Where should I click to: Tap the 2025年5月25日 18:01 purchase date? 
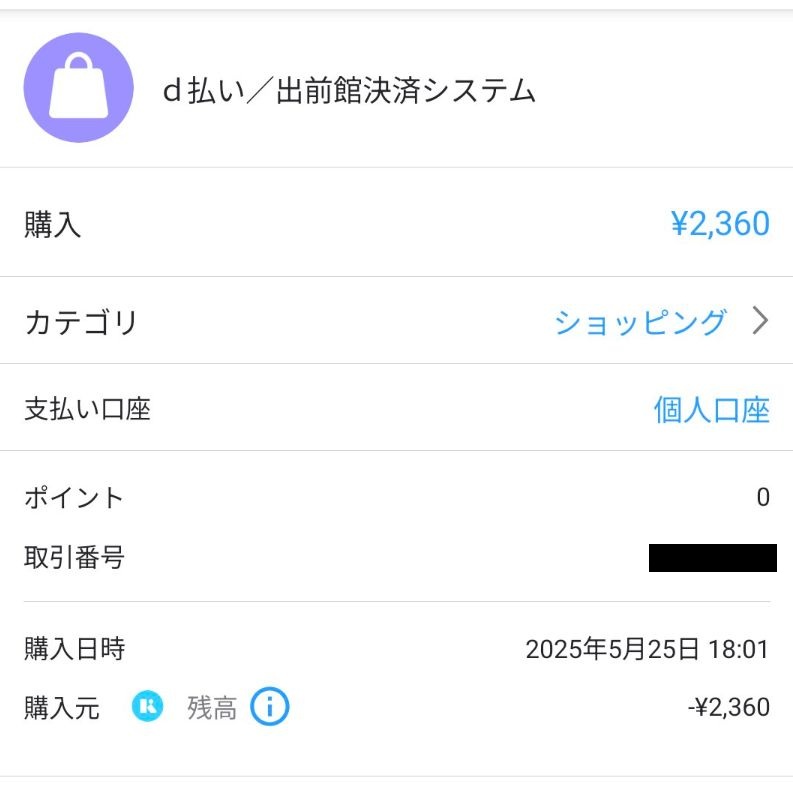(x=647, y=650)
